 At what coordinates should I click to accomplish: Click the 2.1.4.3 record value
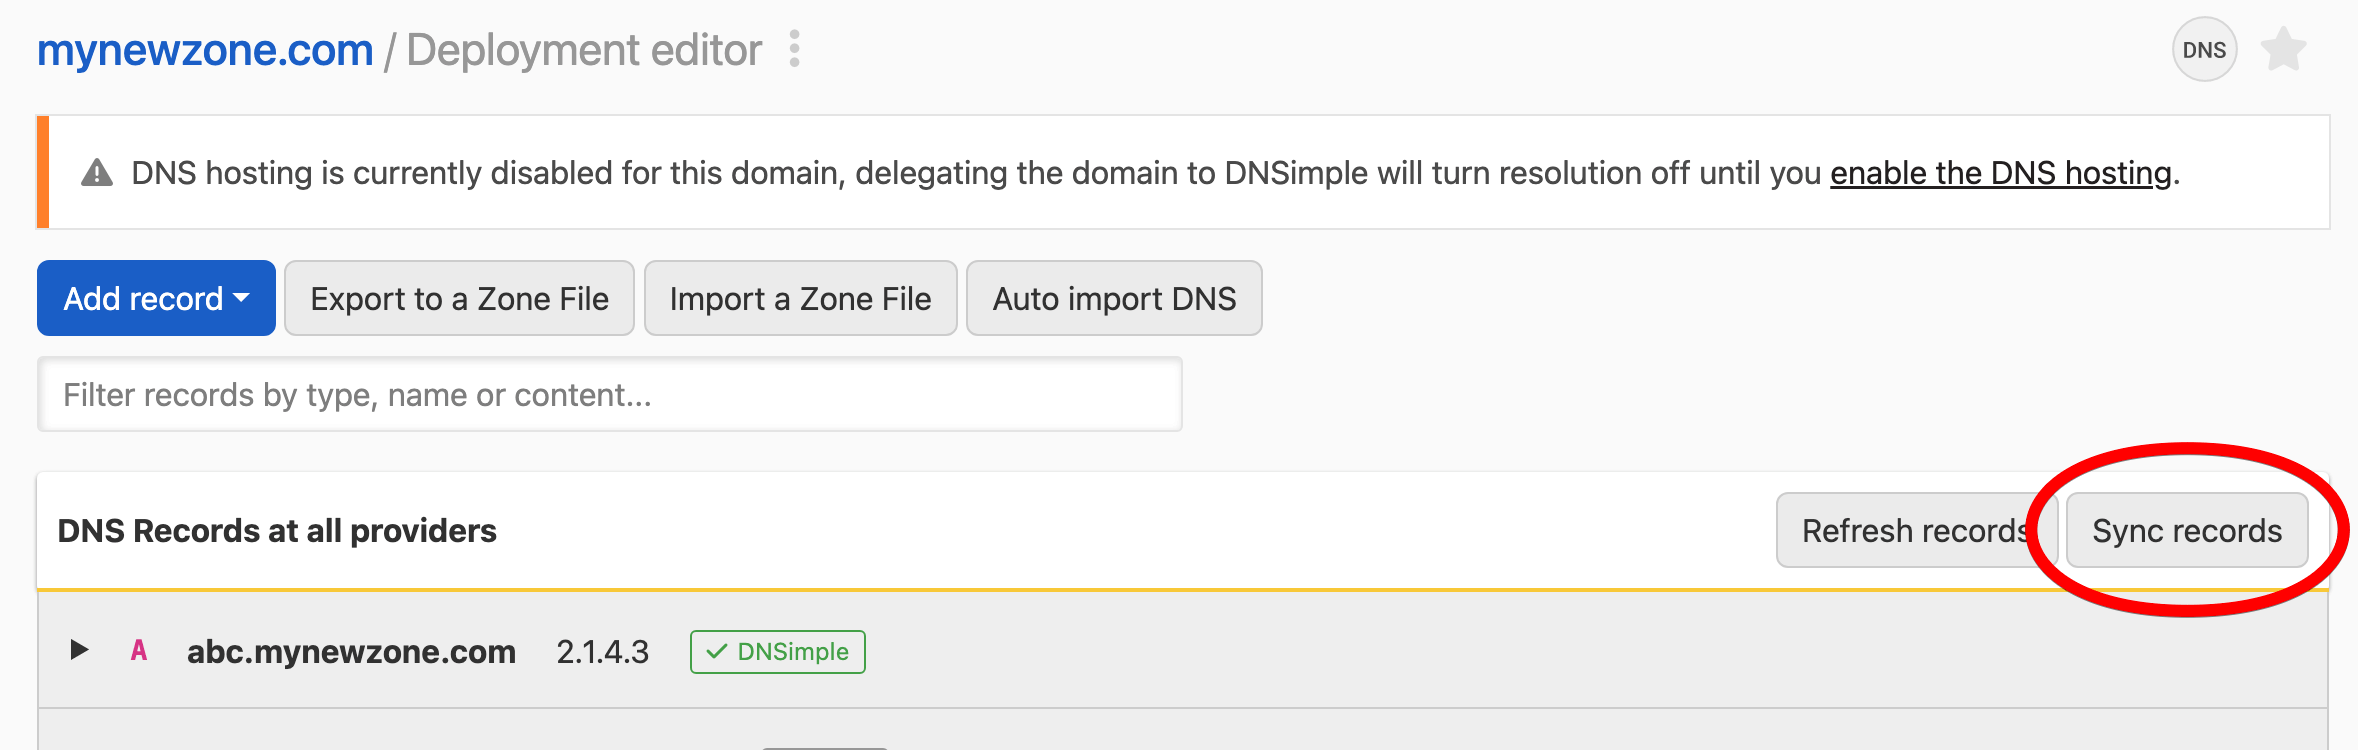602,652
